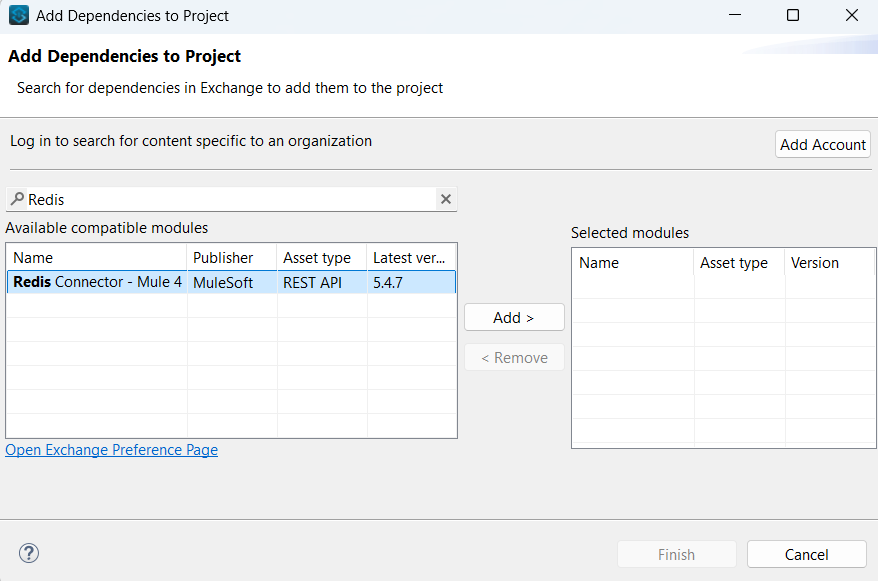The image size is (878, 581).
Task: Open Exchange Preference Page link
Action: tap(111, 450)
